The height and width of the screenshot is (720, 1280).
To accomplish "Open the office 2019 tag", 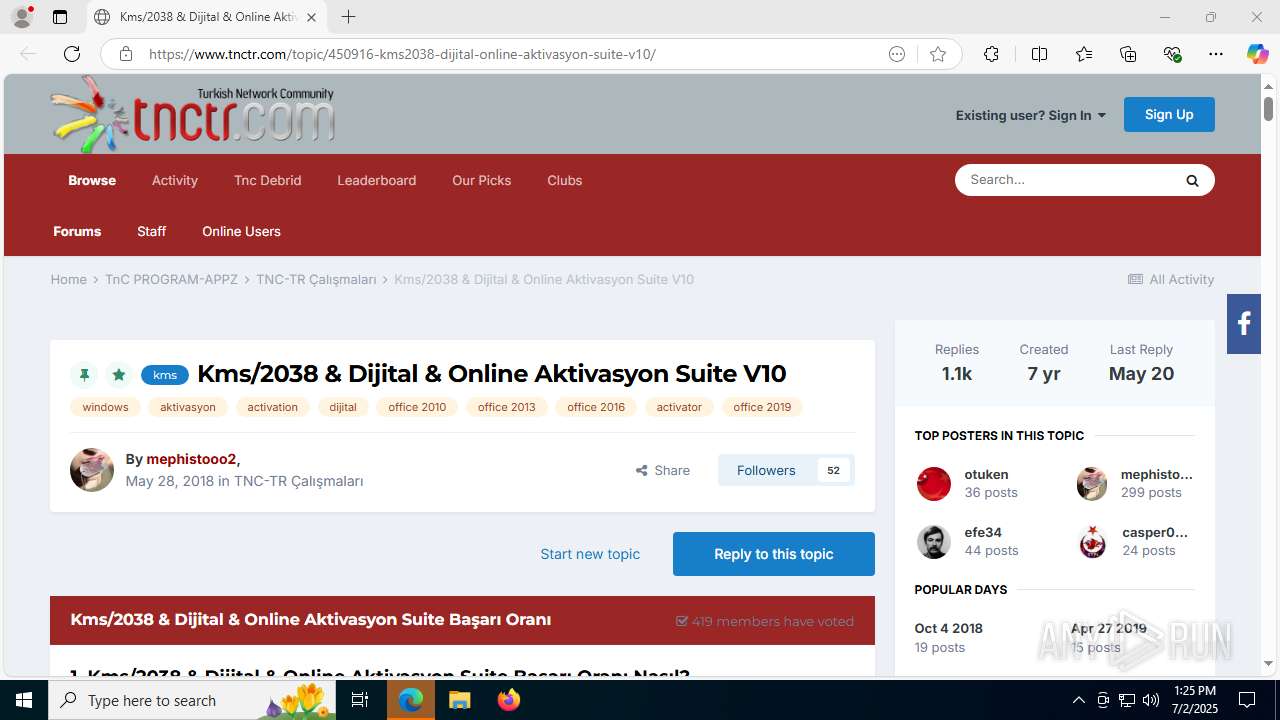I will click(x=762, y=407).
